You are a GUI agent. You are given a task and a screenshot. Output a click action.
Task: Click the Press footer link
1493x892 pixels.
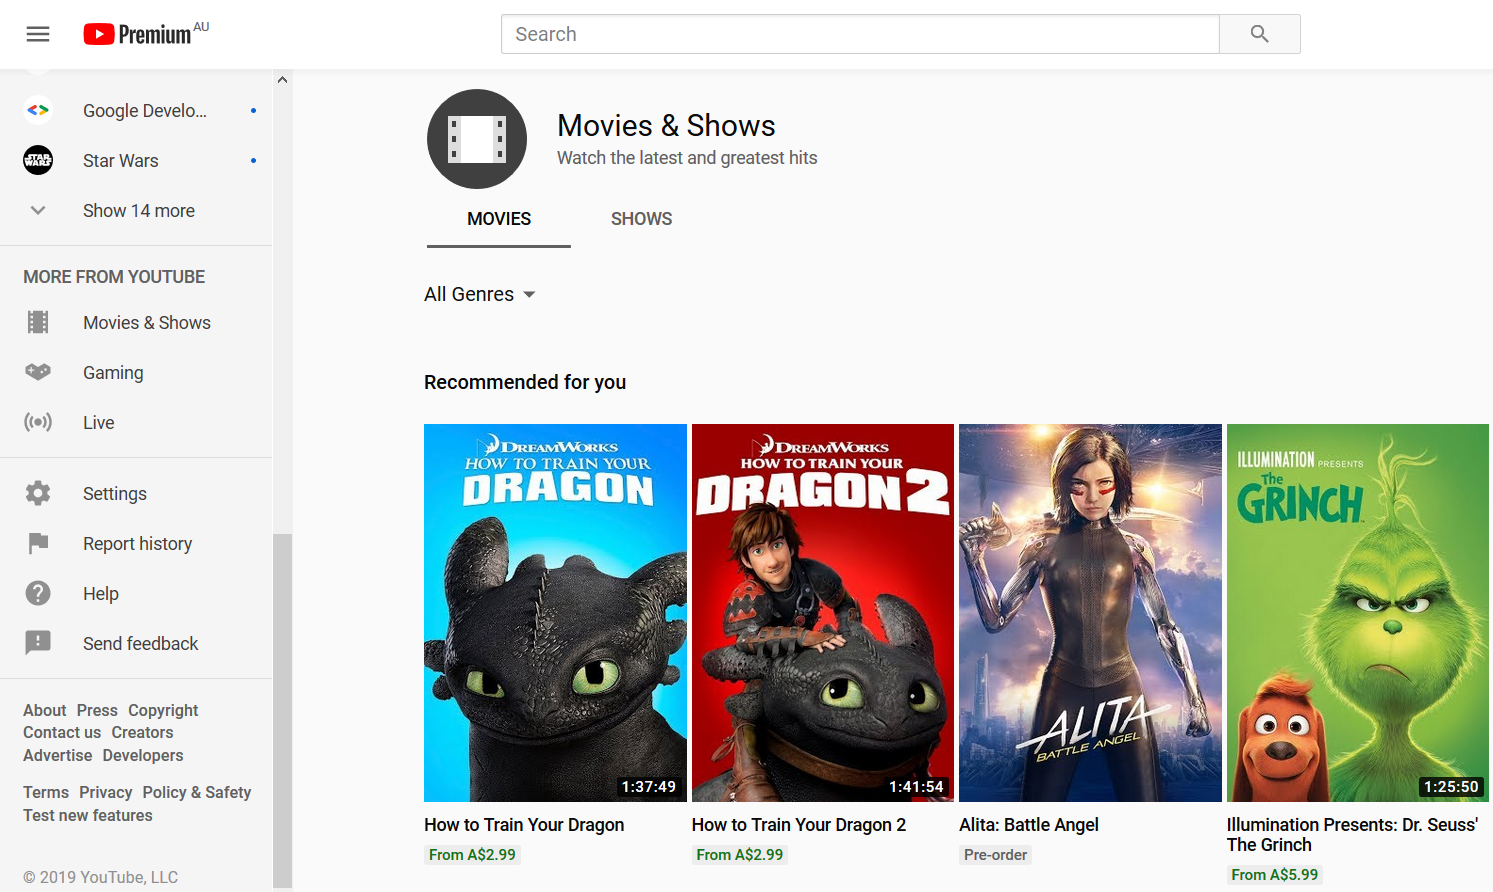click(97, 710)
